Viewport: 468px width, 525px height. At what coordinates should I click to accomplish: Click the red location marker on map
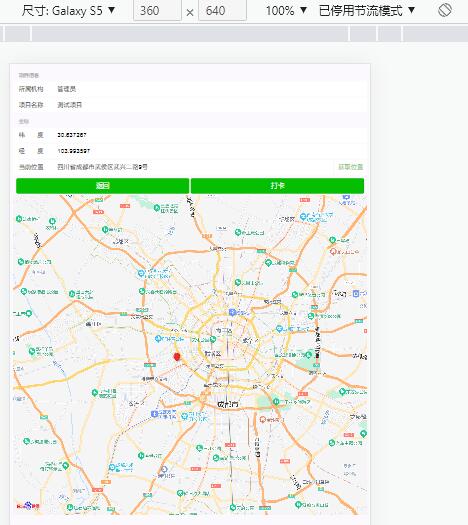(177, 357)
